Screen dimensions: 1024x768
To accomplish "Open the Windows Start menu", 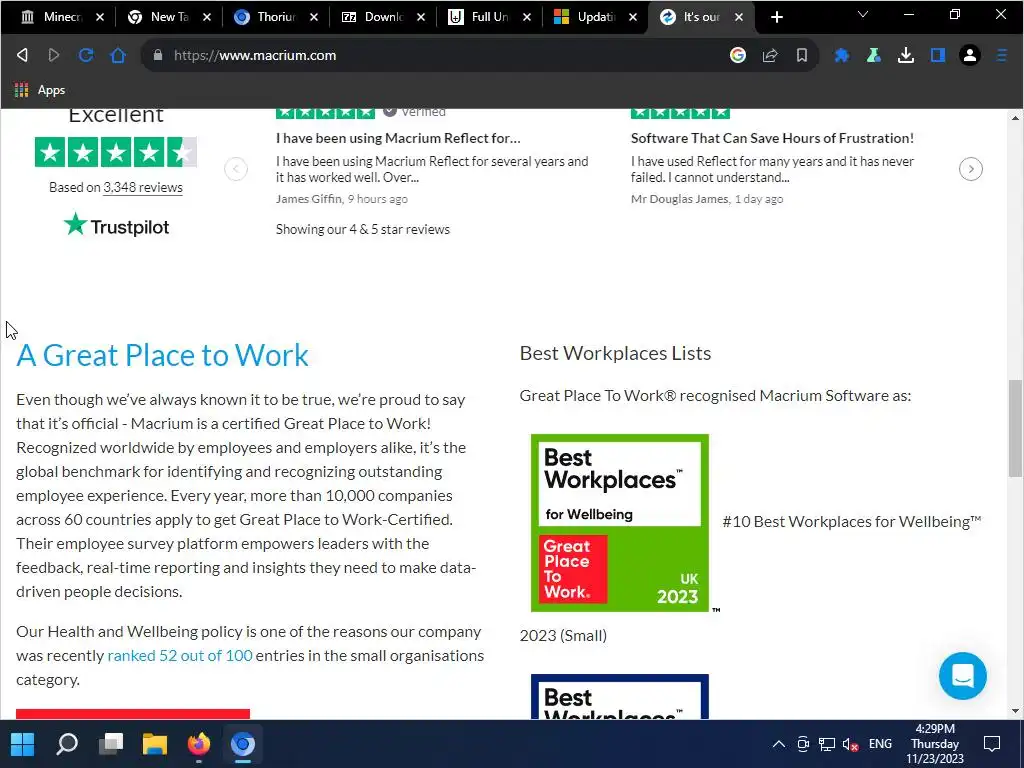I will coord(23,744).
